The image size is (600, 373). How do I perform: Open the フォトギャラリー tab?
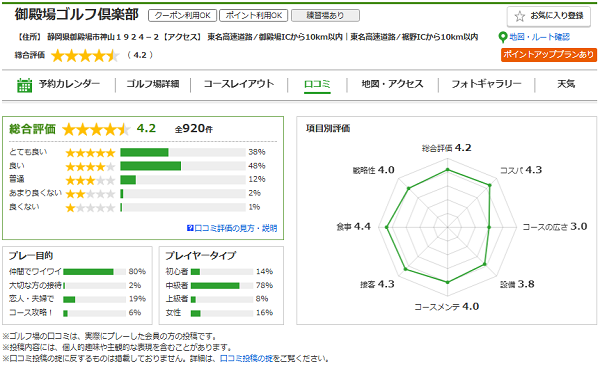click(486, 84)
